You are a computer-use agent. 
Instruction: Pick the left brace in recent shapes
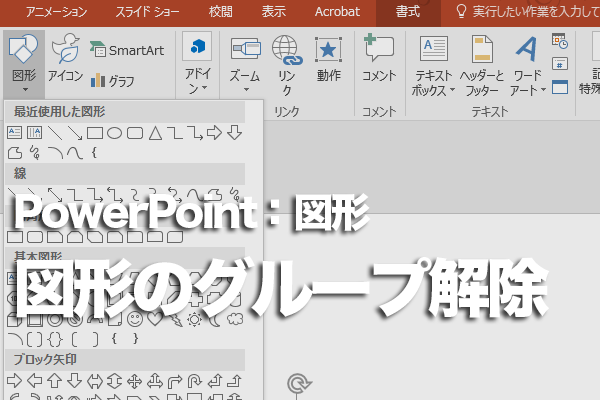tap(94, 153)
